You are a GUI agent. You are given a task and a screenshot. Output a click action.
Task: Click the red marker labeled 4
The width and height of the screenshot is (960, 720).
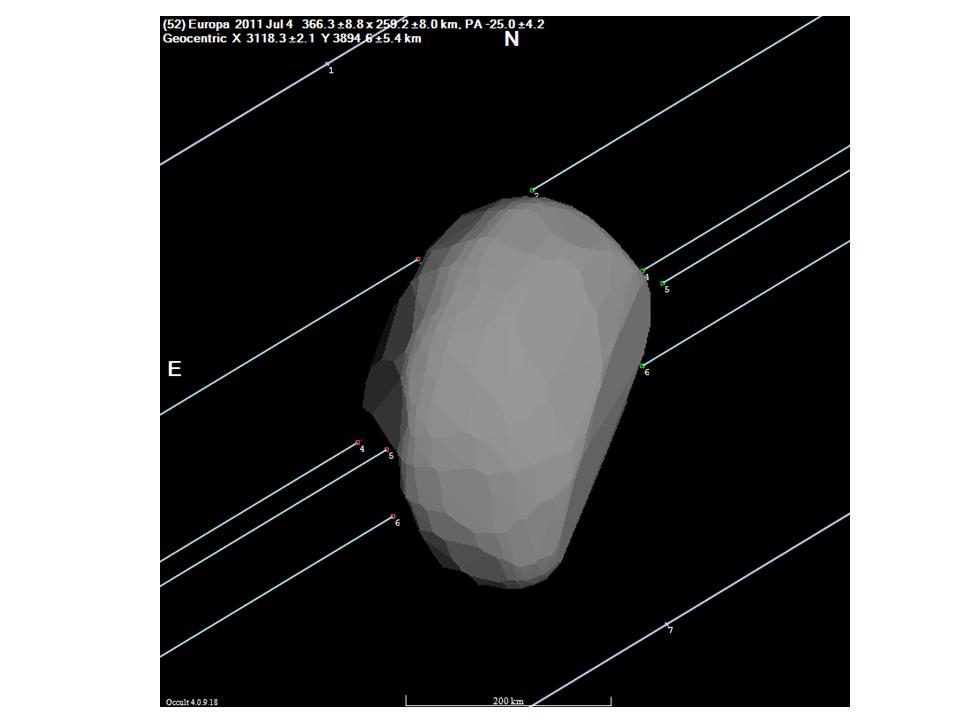(358, 442)
